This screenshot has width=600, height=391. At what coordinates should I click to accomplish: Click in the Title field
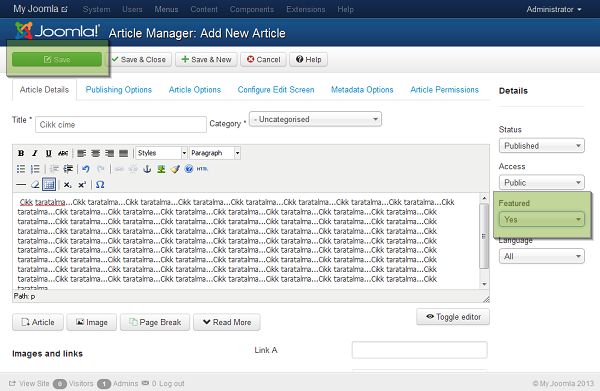pos(121,125)
